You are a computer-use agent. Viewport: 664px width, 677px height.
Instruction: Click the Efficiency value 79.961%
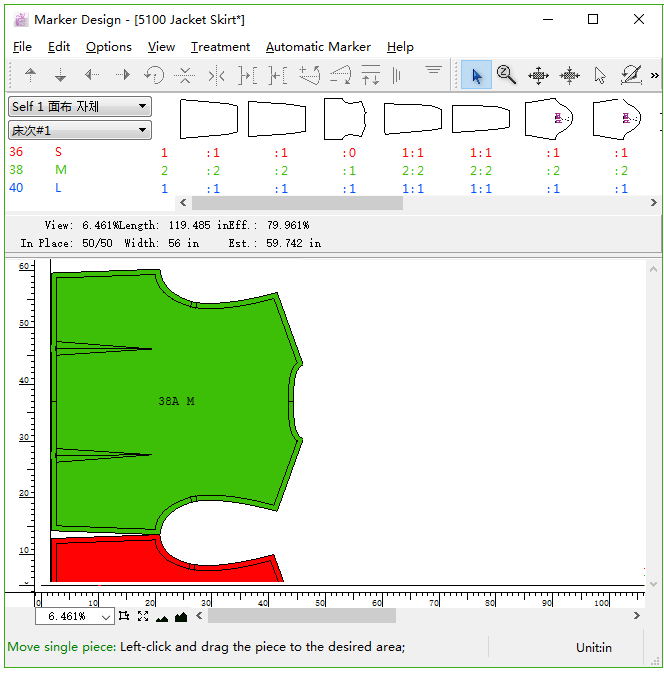pyautogui.click(x=288, y=225)
